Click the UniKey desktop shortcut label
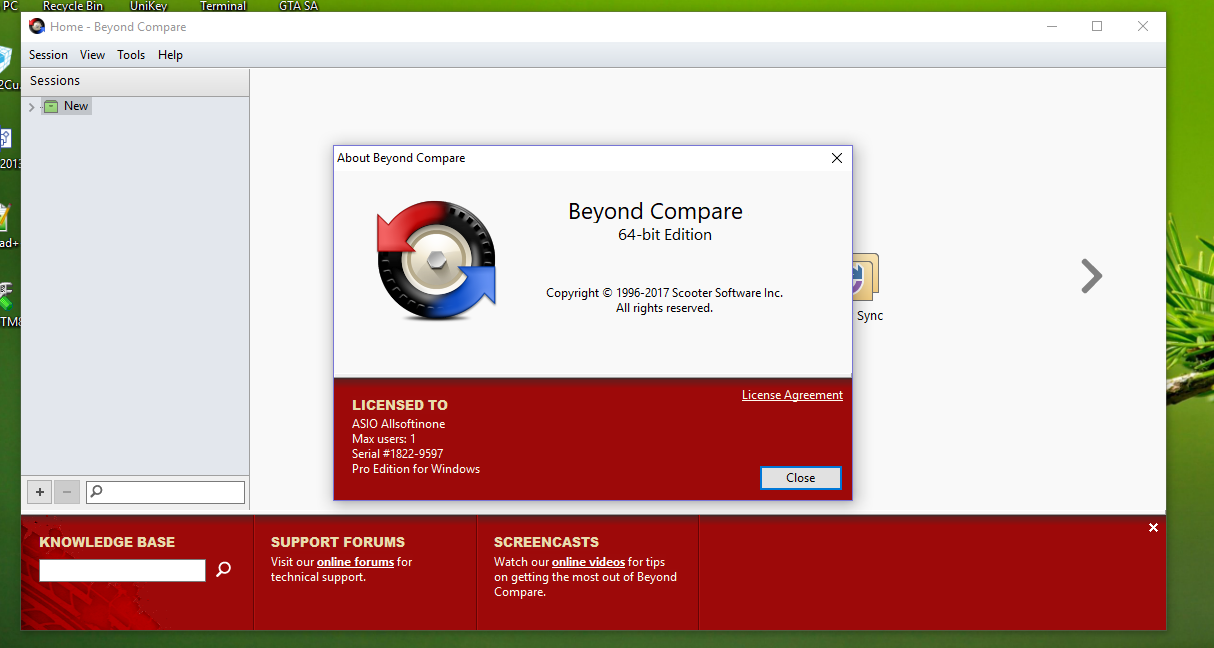 [x=149, y=6]
